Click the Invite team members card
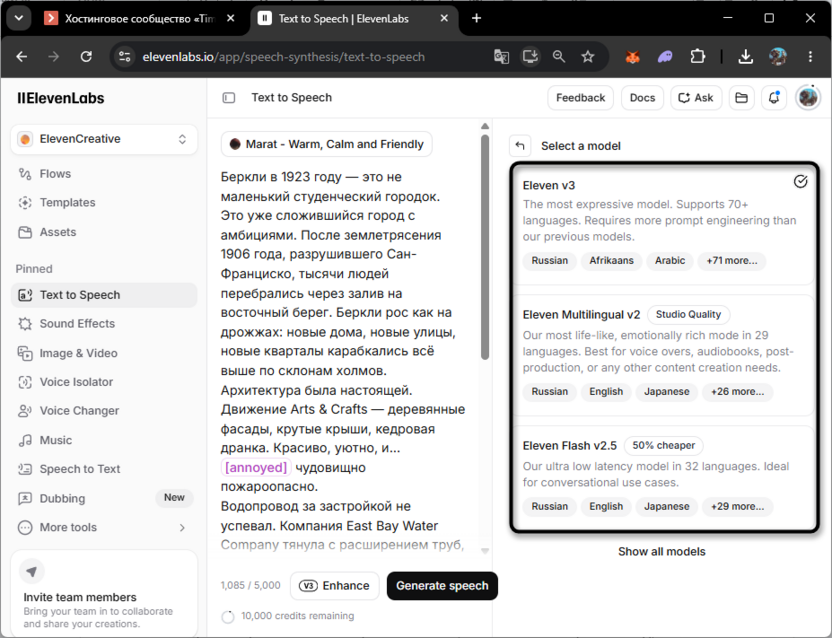The image size is (832, 638). coord(104,594)
